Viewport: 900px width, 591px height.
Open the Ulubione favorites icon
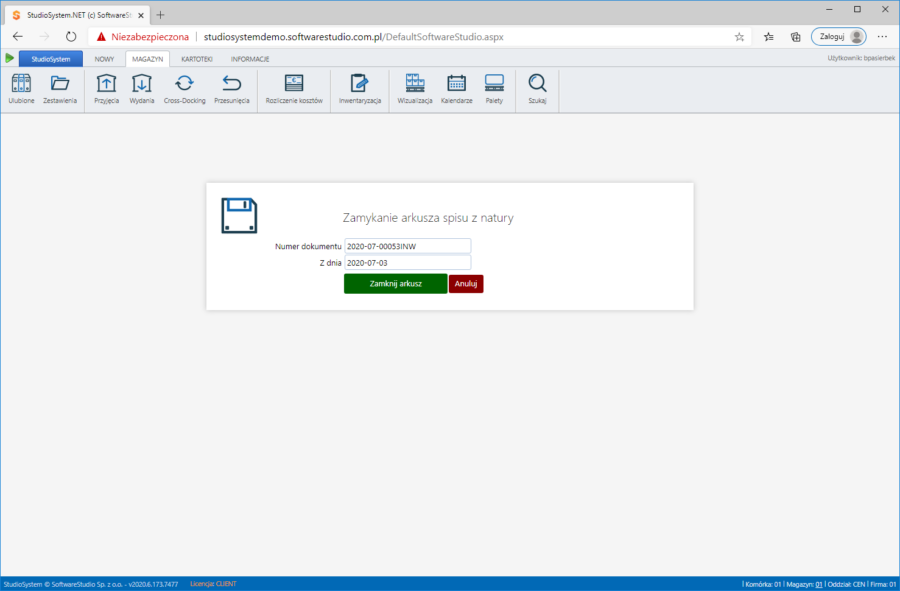pos(21,89)
